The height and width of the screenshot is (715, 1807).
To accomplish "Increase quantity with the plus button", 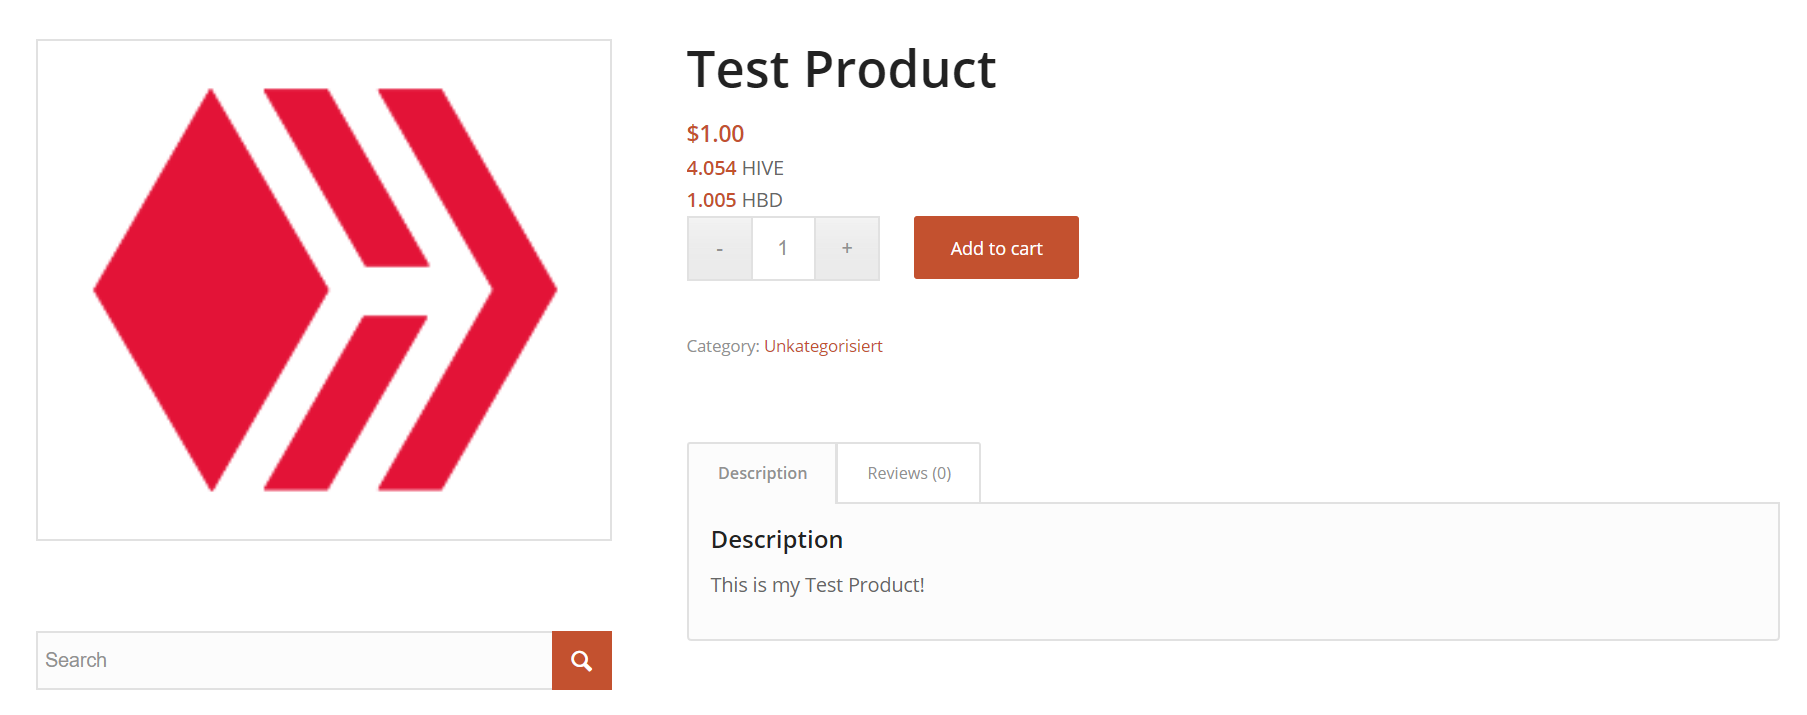I will coord(847,248).
